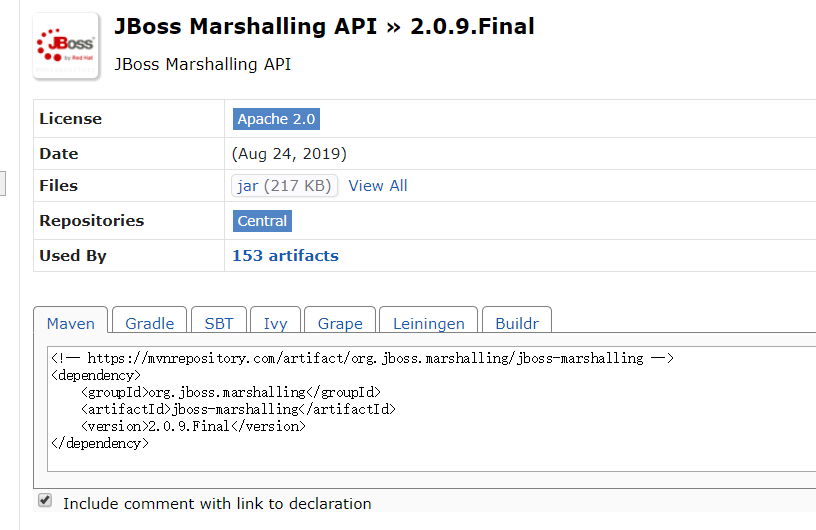Uncheck the Include comment checkbox

point(45,500)
